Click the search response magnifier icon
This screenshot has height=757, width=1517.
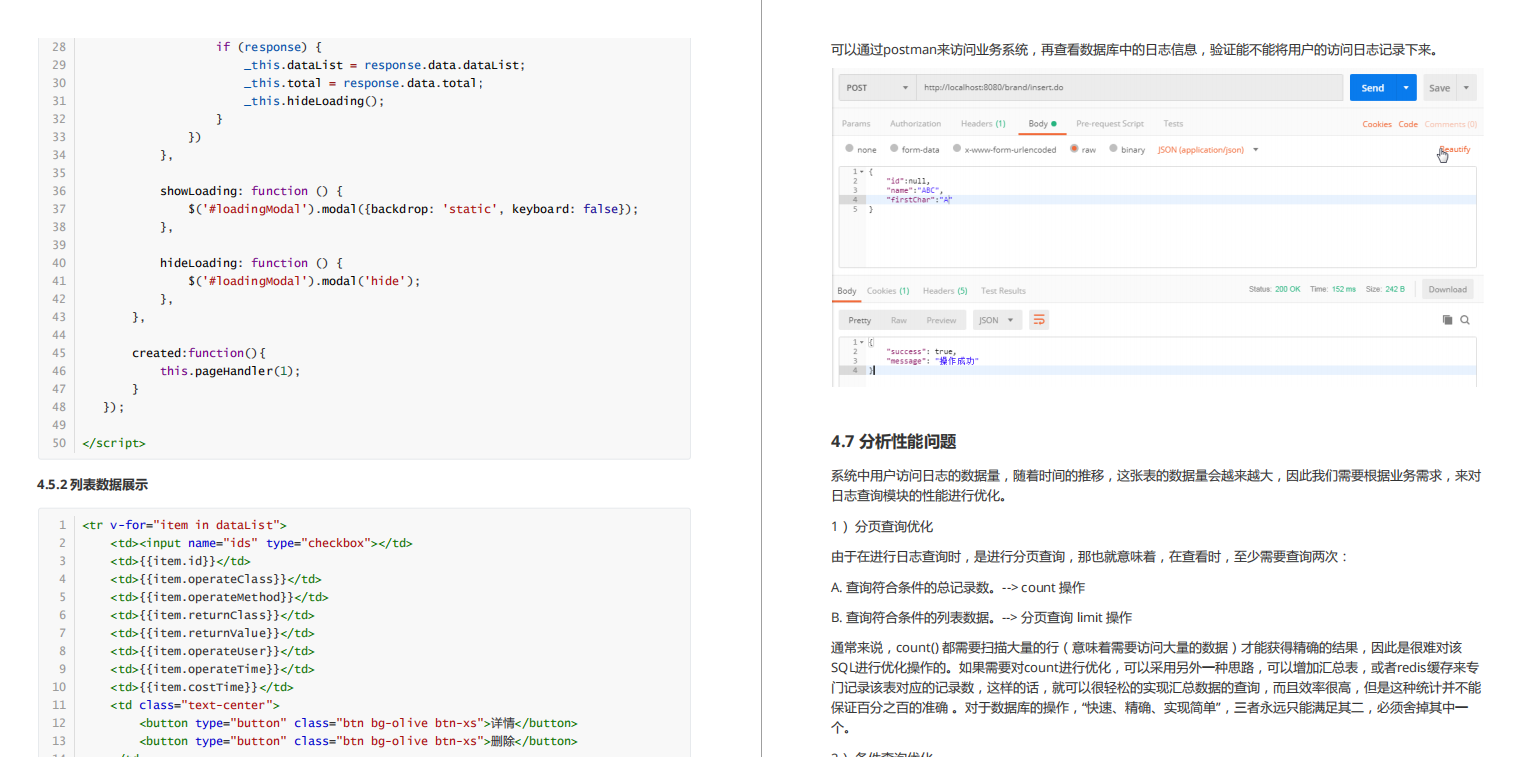point(1465,320)
